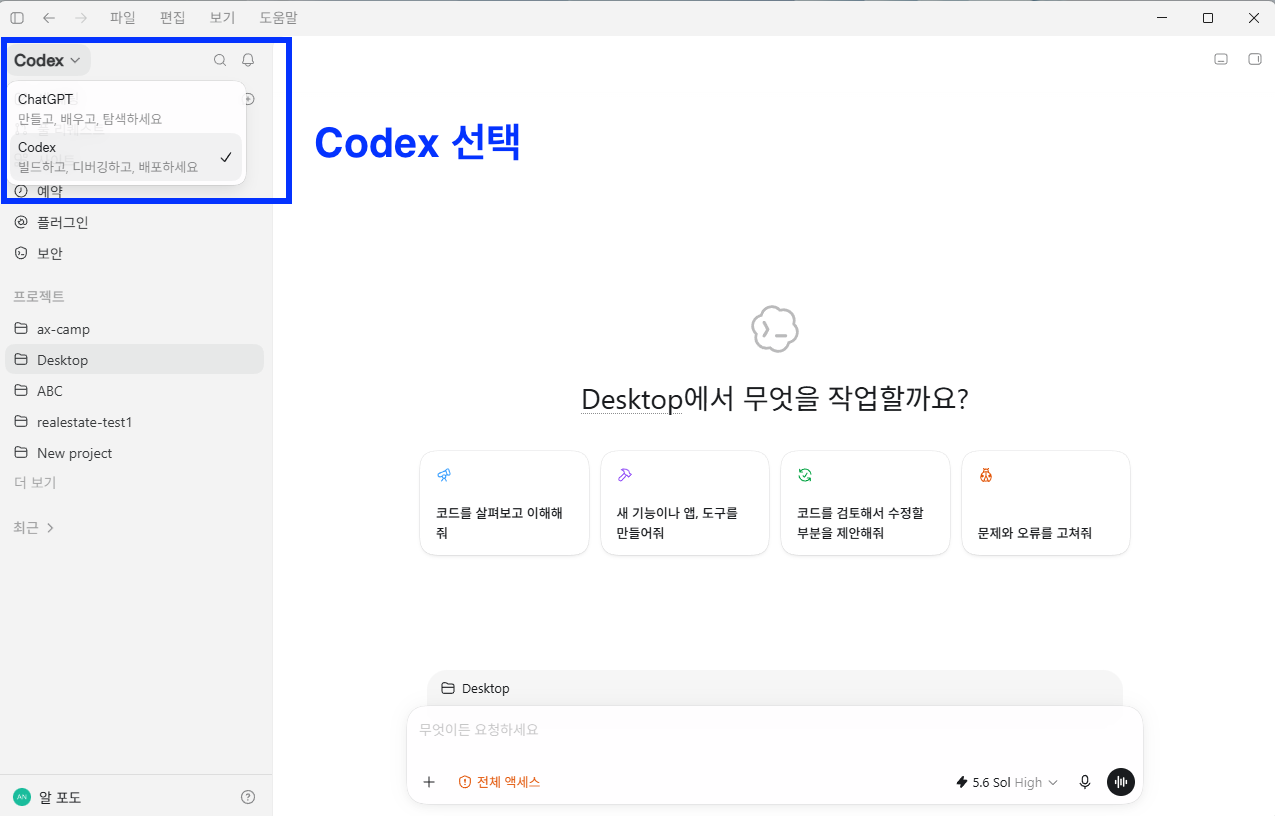The height and width of the screenshot is (816, 1275).
Task: Click the orange bug icon on card
Action: (985, 475)
